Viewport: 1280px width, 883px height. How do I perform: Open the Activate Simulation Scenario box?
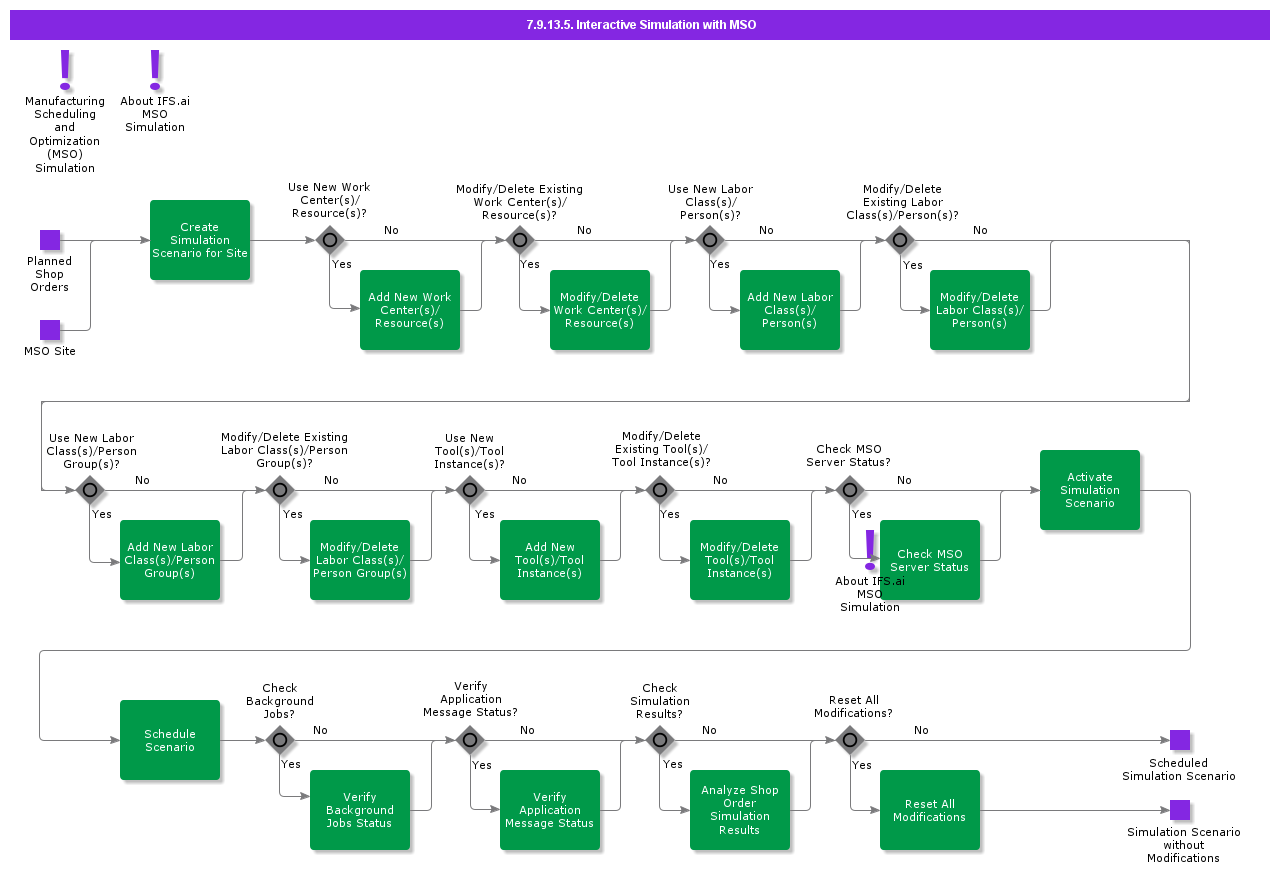point(1090,490)
